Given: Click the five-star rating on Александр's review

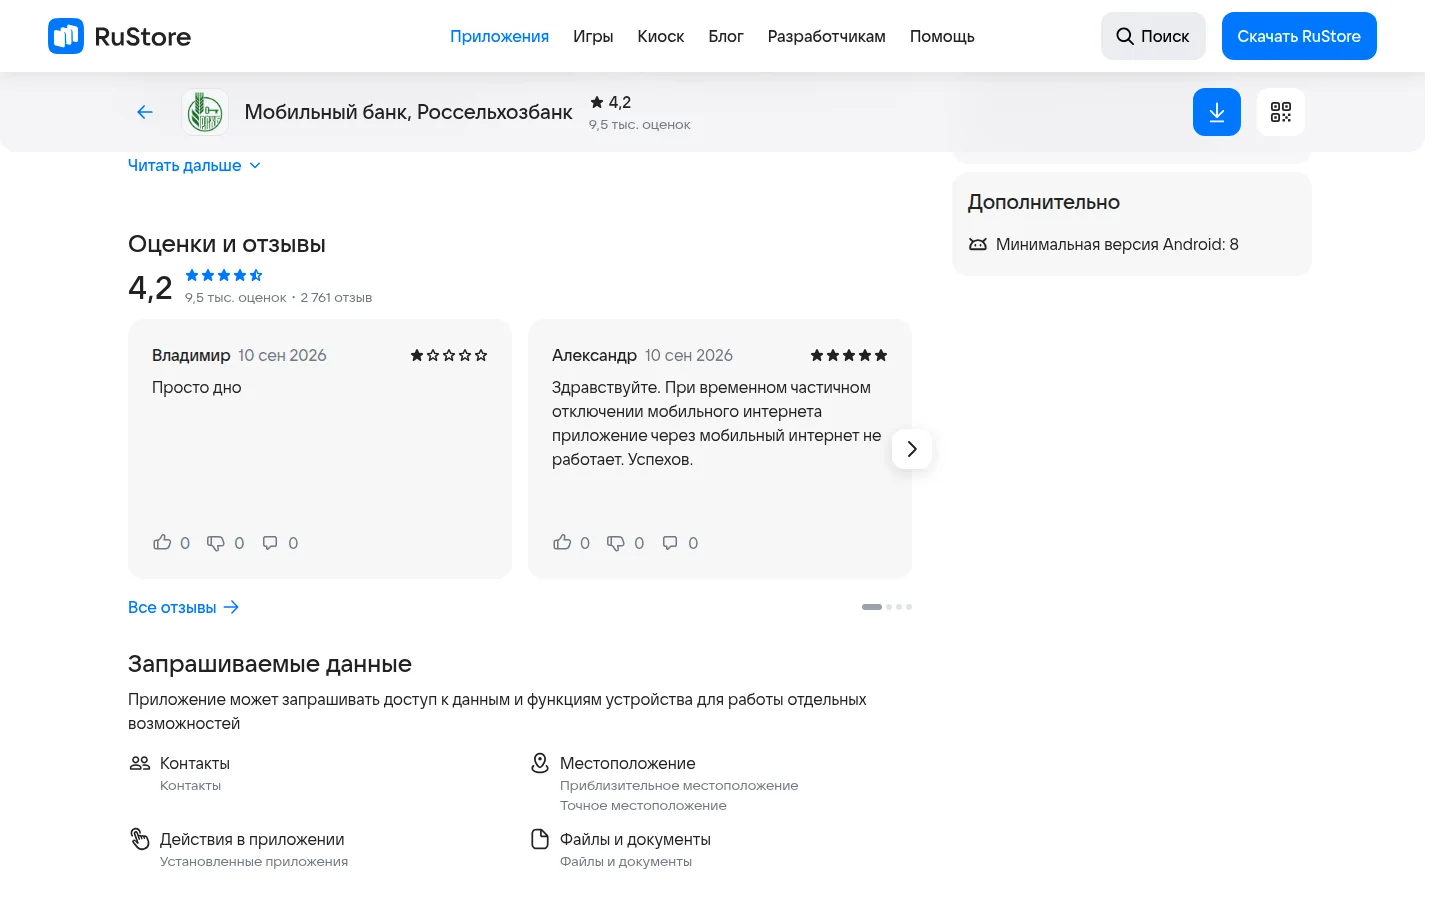Looking at the screenshot, I should pyautogui.click(x=849, y=355).
